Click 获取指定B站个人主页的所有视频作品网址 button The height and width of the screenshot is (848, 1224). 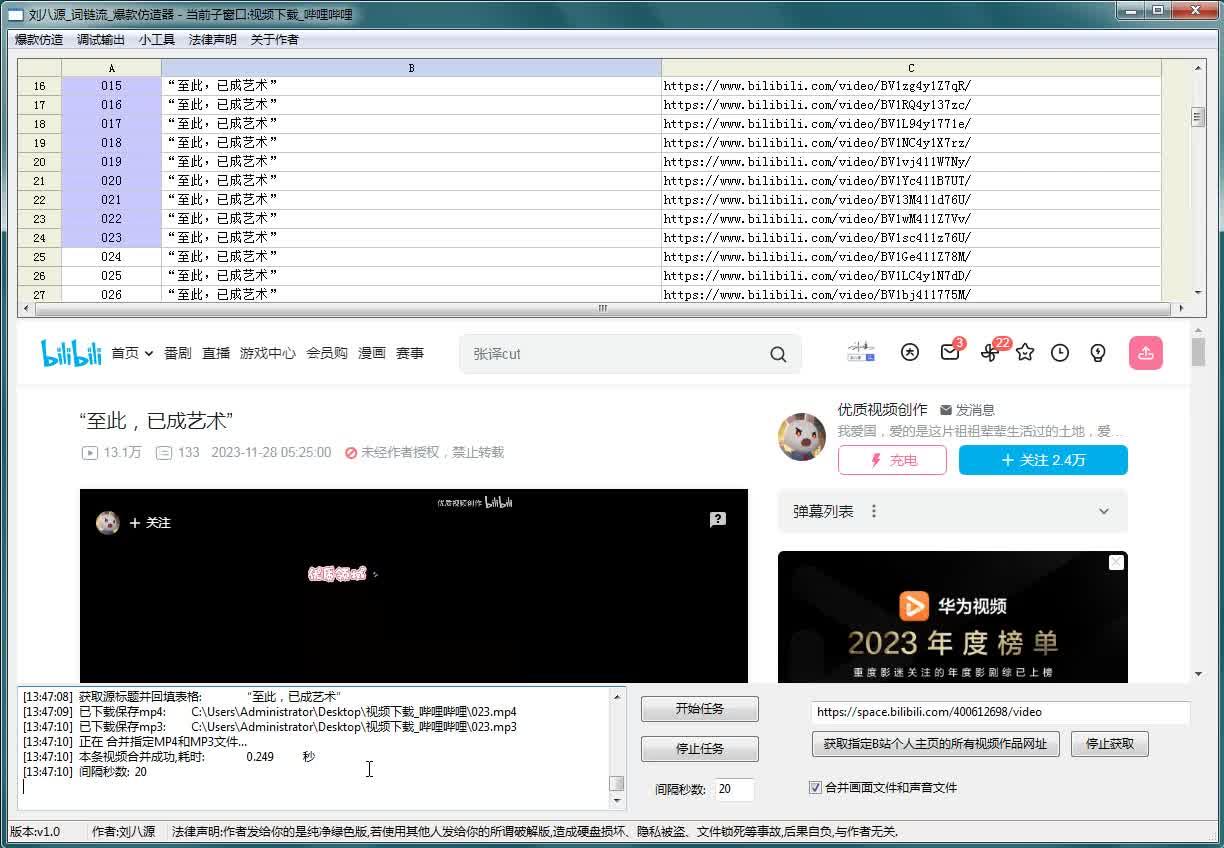pos(936,744)
